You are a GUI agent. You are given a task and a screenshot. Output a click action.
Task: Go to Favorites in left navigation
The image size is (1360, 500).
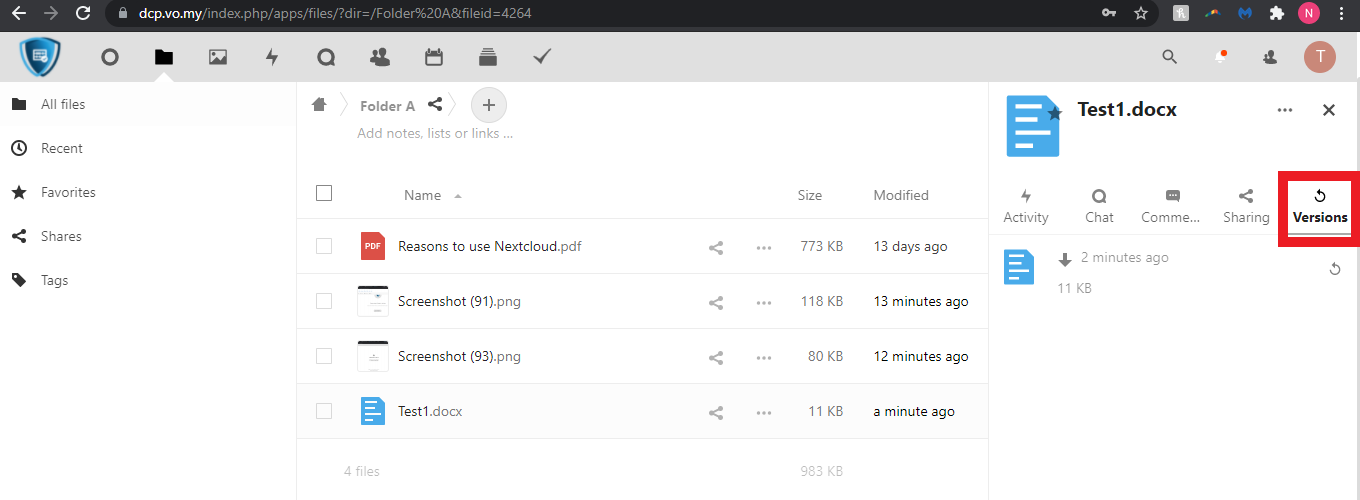pos(68,192)
